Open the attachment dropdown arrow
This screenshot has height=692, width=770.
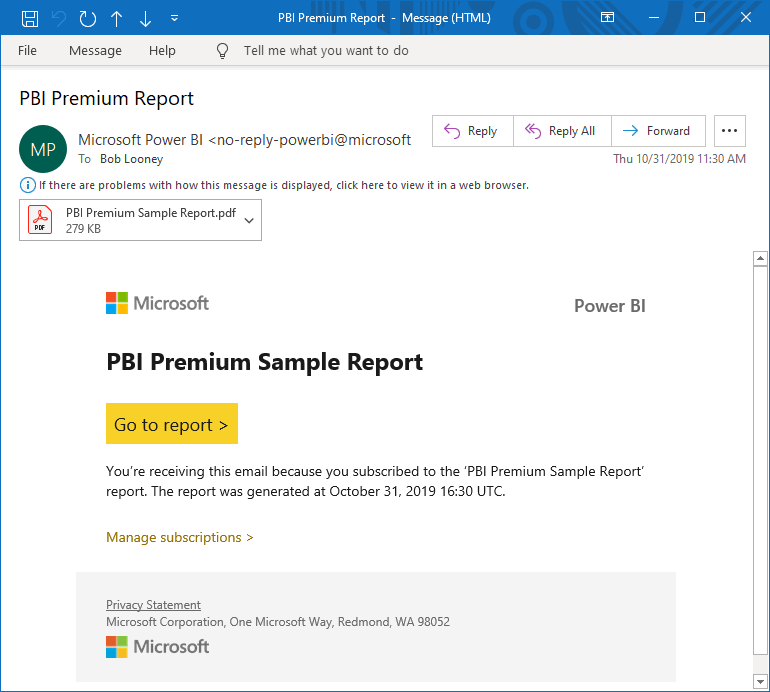pos(249,220)
